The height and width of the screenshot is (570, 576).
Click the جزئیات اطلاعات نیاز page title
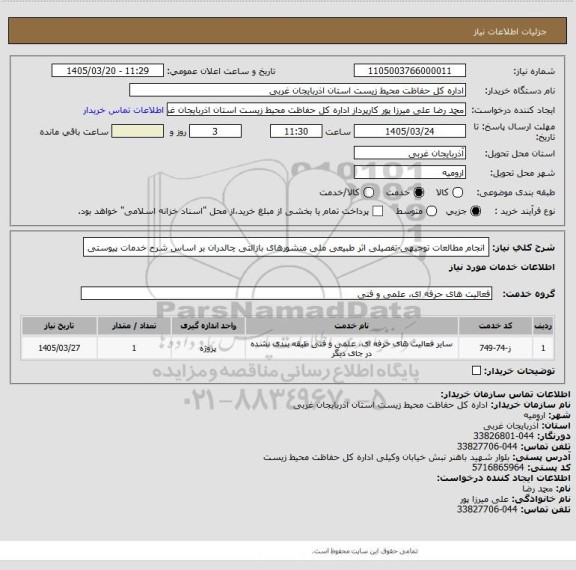click(x=510, y=32)
